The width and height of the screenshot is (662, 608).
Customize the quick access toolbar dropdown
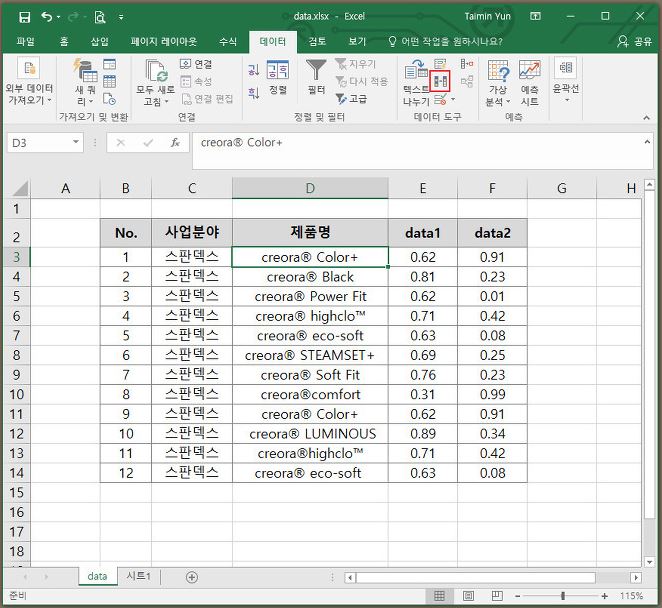click(121, 17)
